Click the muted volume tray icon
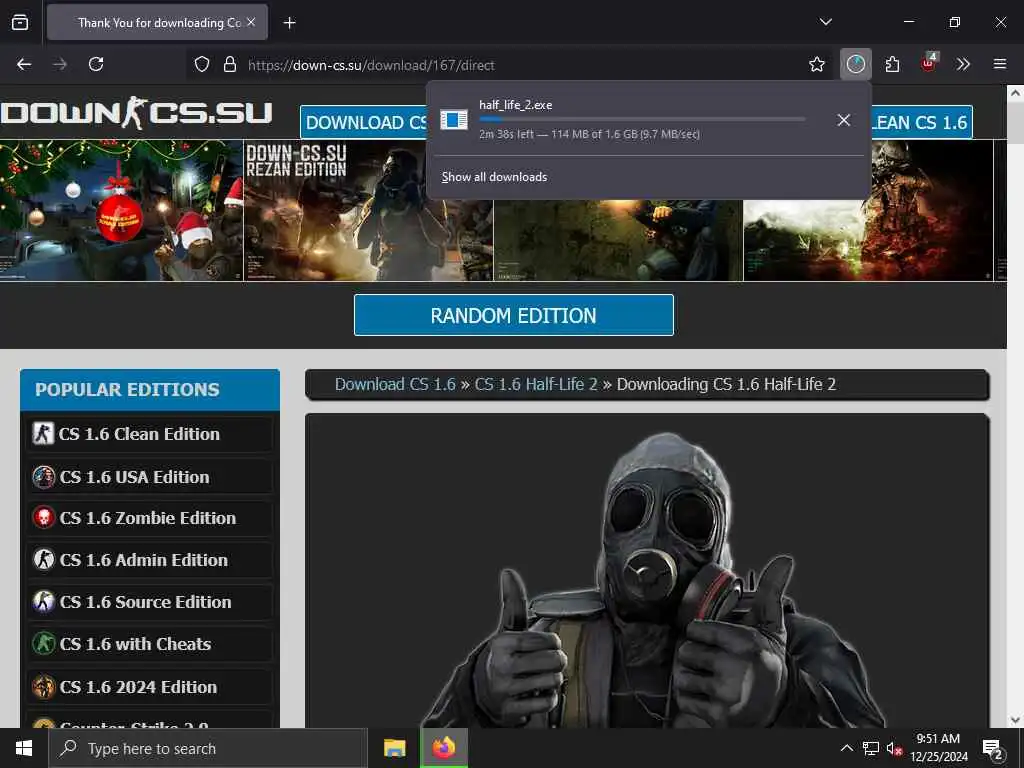1024x768 pixels. click(894, 748)
